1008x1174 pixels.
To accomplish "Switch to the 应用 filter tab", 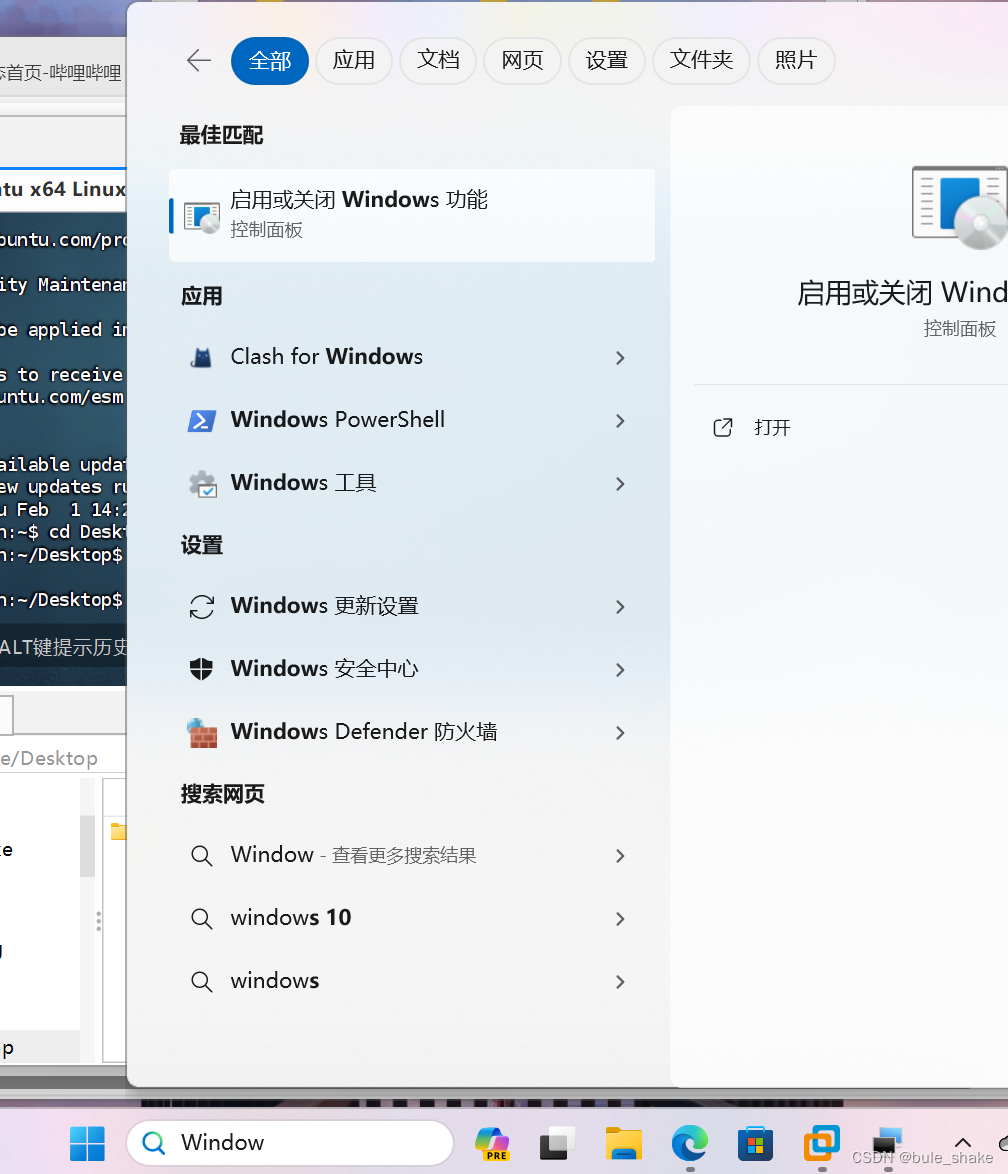I will tap(353, 61).
